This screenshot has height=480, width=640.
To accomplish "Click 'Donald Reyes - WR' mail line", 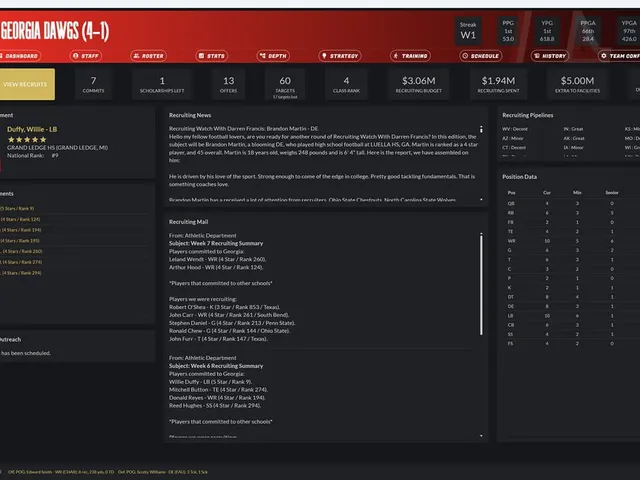I will tap(217, 398).
